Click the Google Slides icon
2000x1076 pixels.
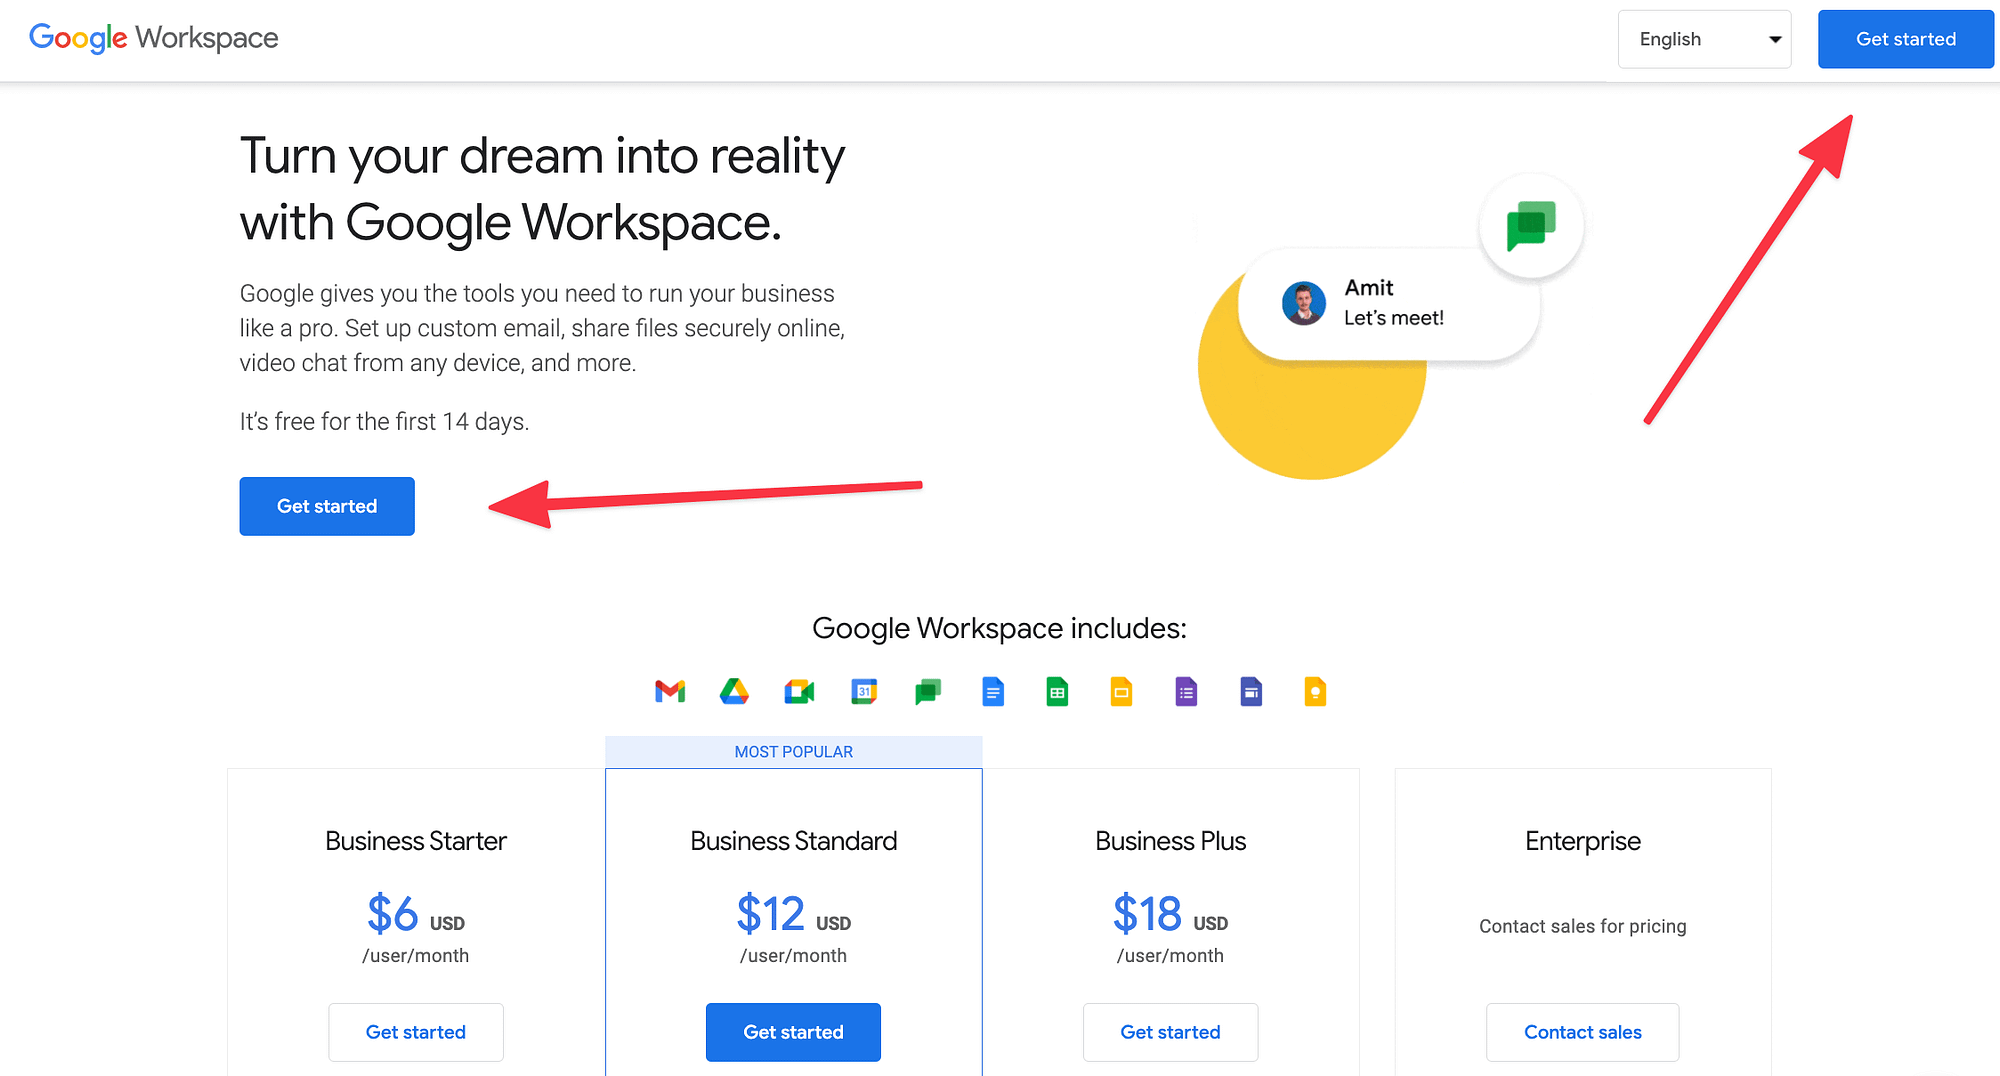point(1122,691)
